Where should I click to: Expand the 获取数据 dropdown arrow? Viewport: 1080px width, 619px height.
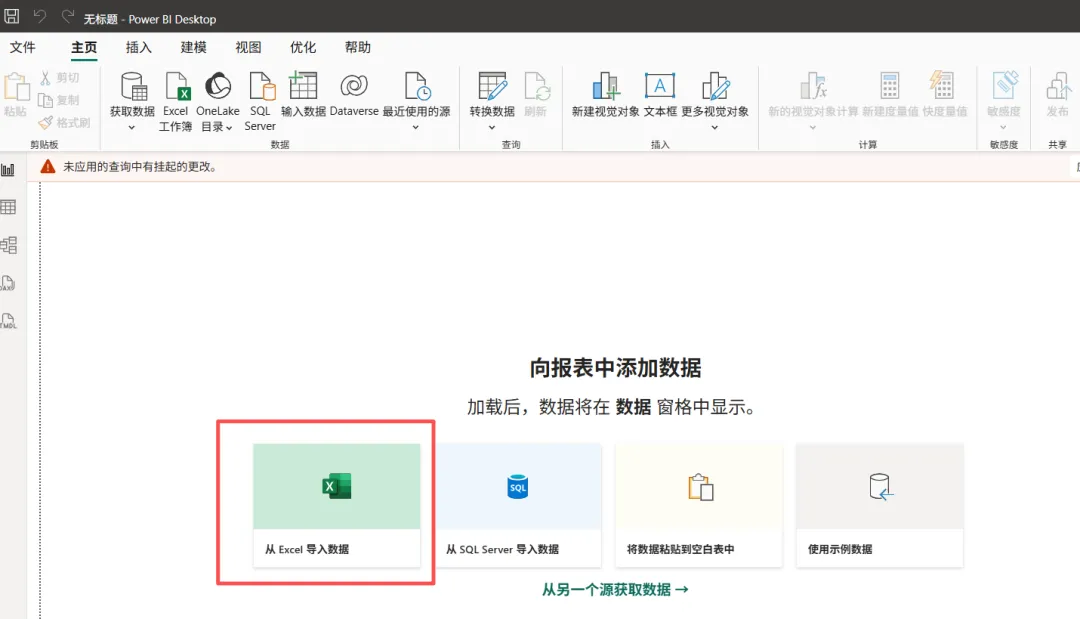[x=132, y=127]
